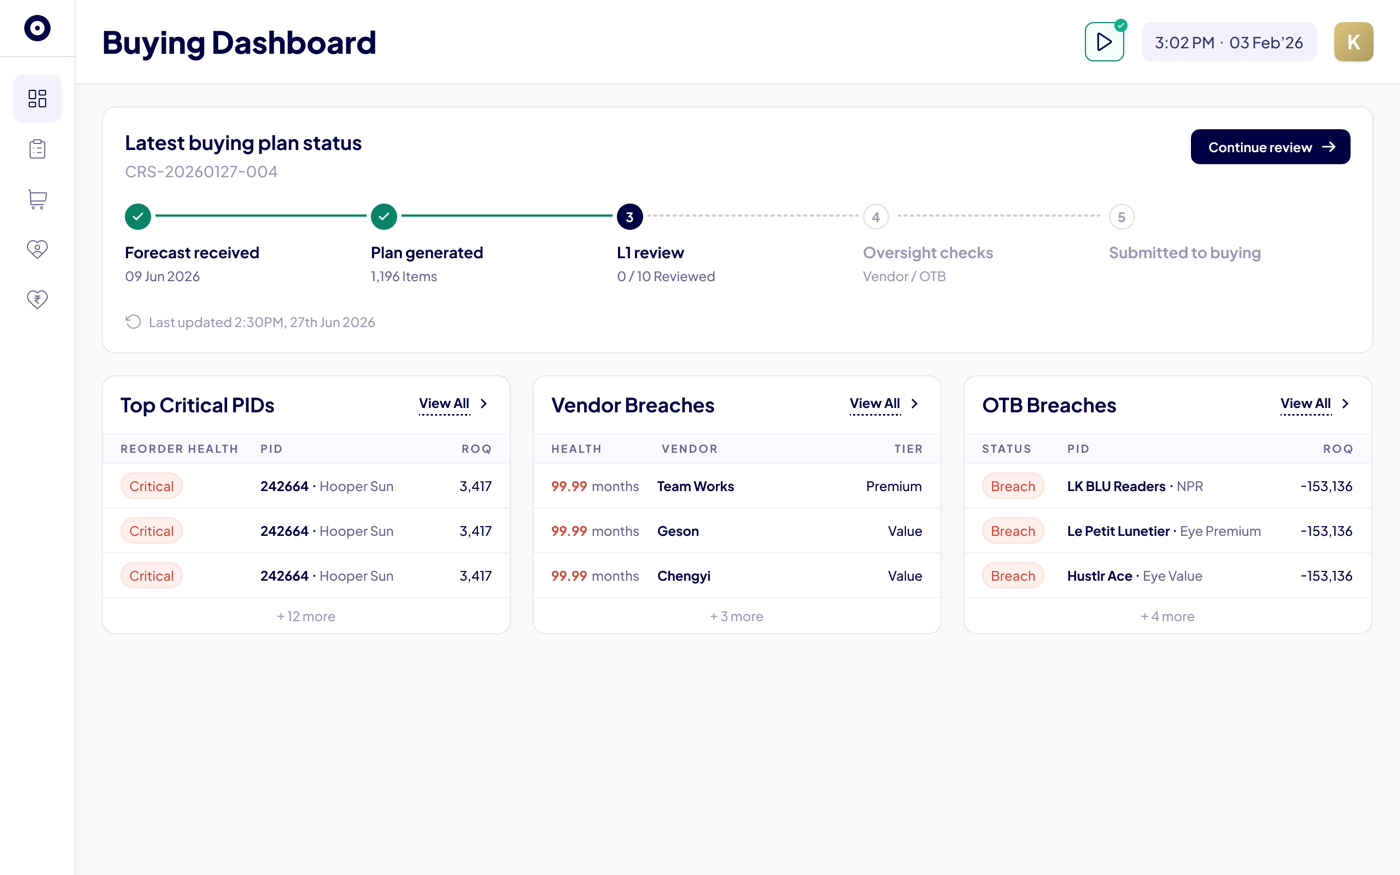Click the app logo in sidebar
Image resolution: width=1400 pixels, height=875 pixels.
click(37, 28)
